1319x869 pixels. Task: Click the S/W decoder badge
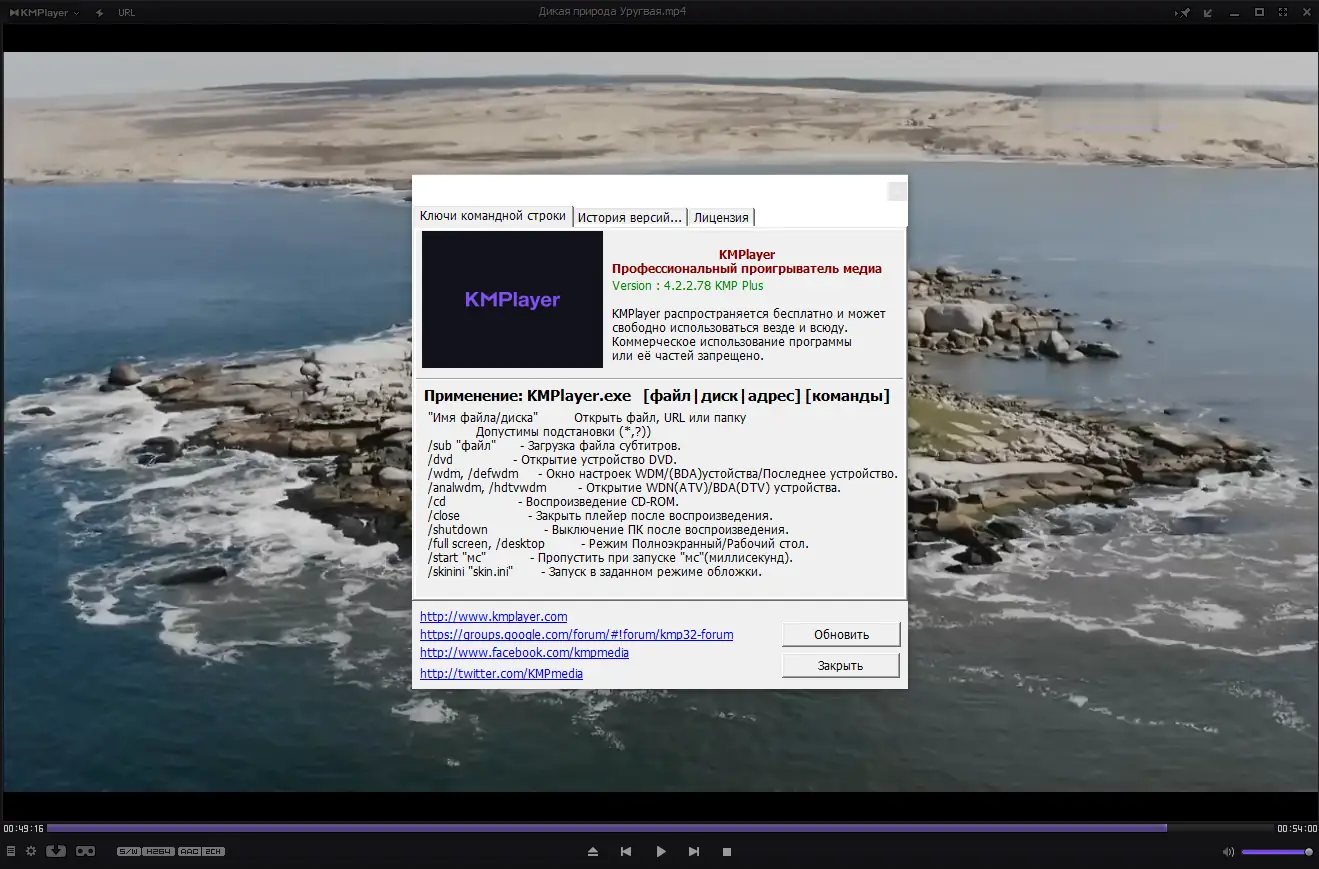pos(128,852)
